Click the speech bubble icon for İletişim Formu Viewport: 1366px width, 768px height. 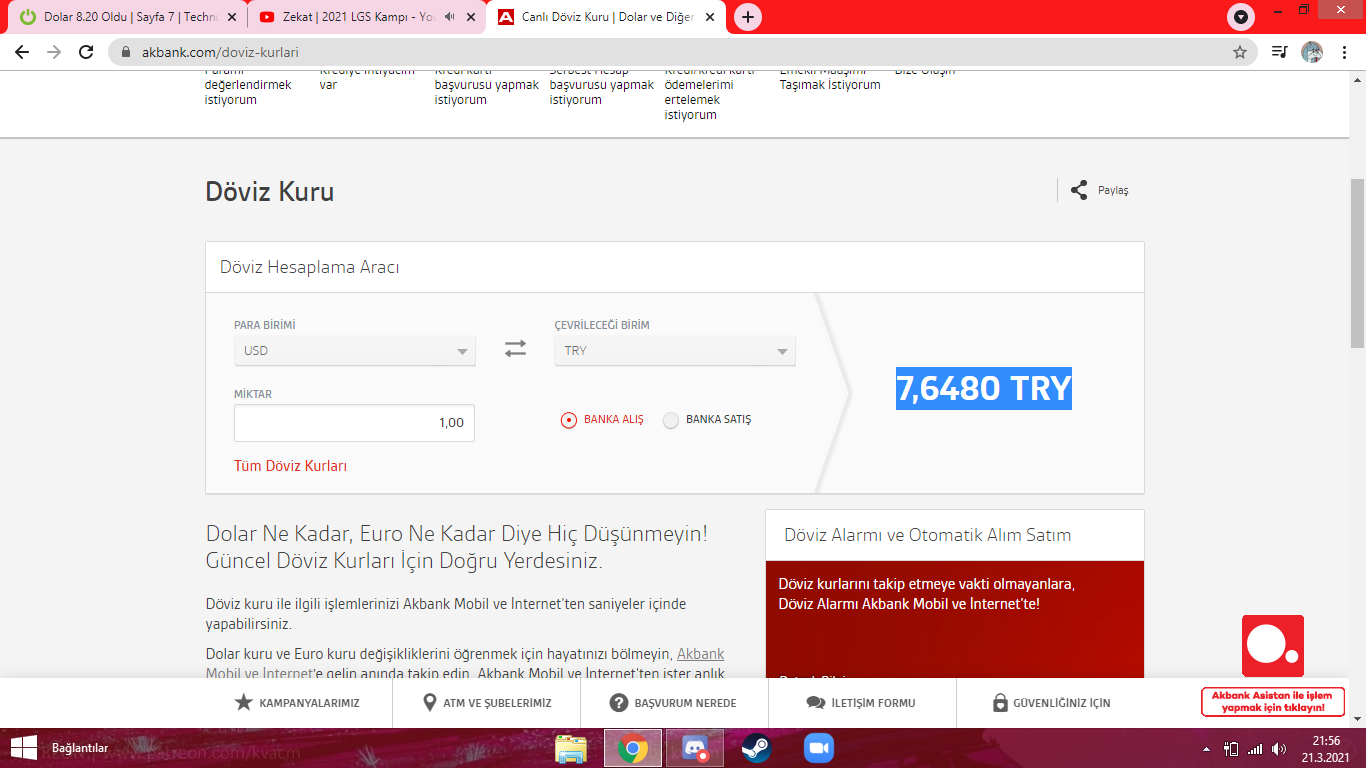click(x=815, y=703)
